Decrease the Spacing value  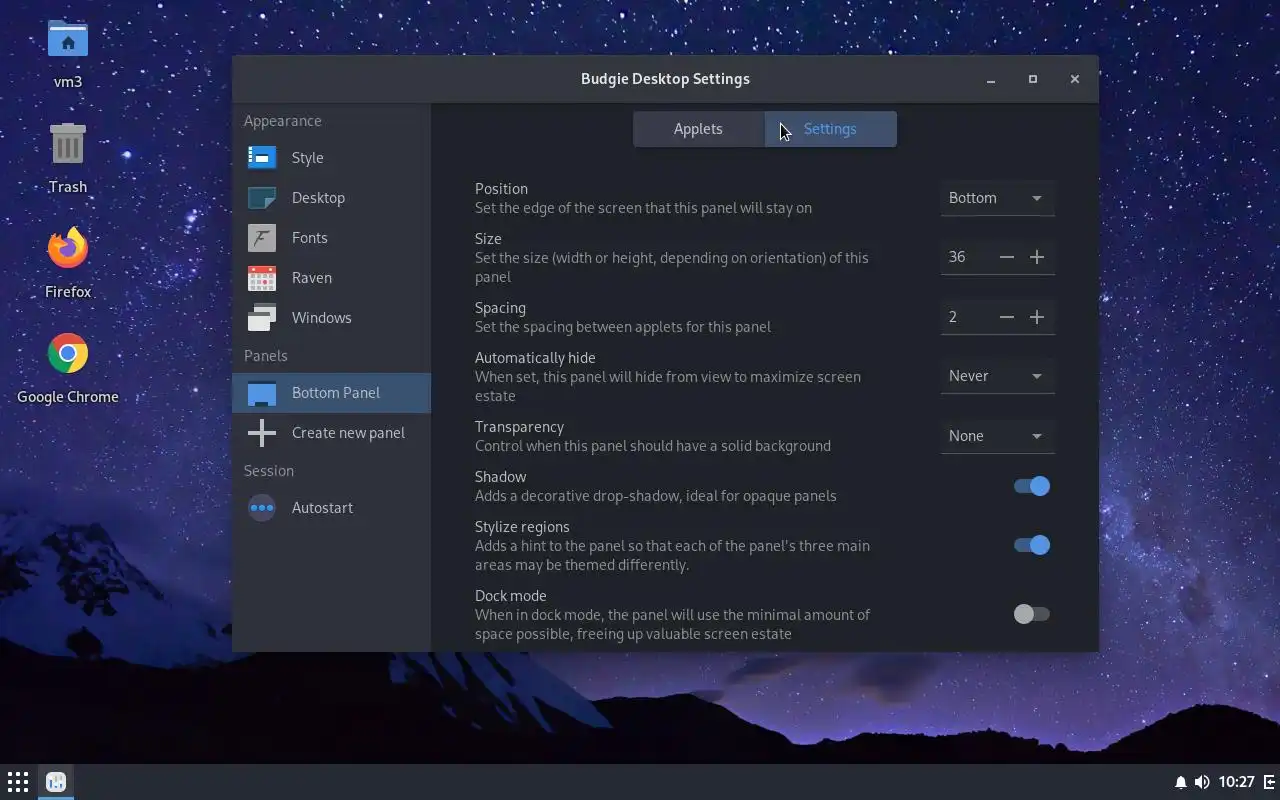1007,317
